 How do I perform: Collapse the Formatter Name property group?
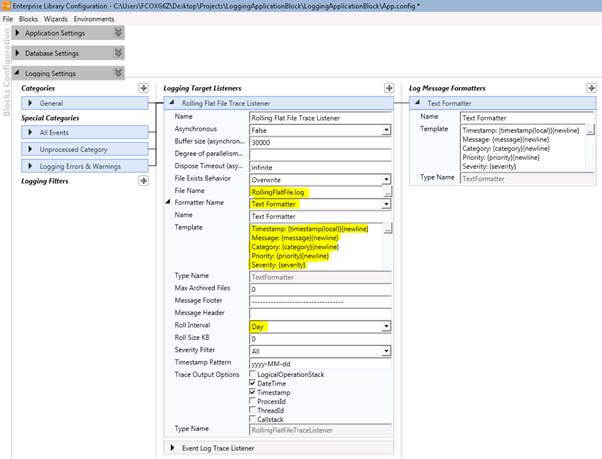[168, 202]
